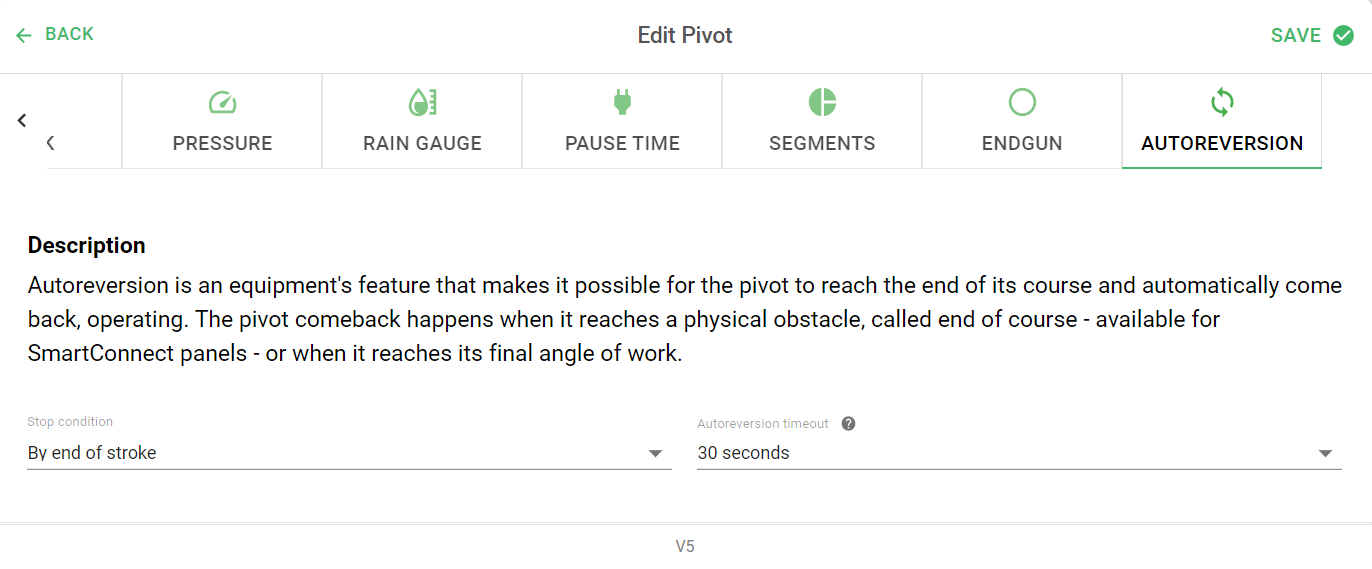The height and width of the screenshot is (569, 1372).
Task: Switch to the Segments tab
Action: pyautogui.click(x=822, y=121)
